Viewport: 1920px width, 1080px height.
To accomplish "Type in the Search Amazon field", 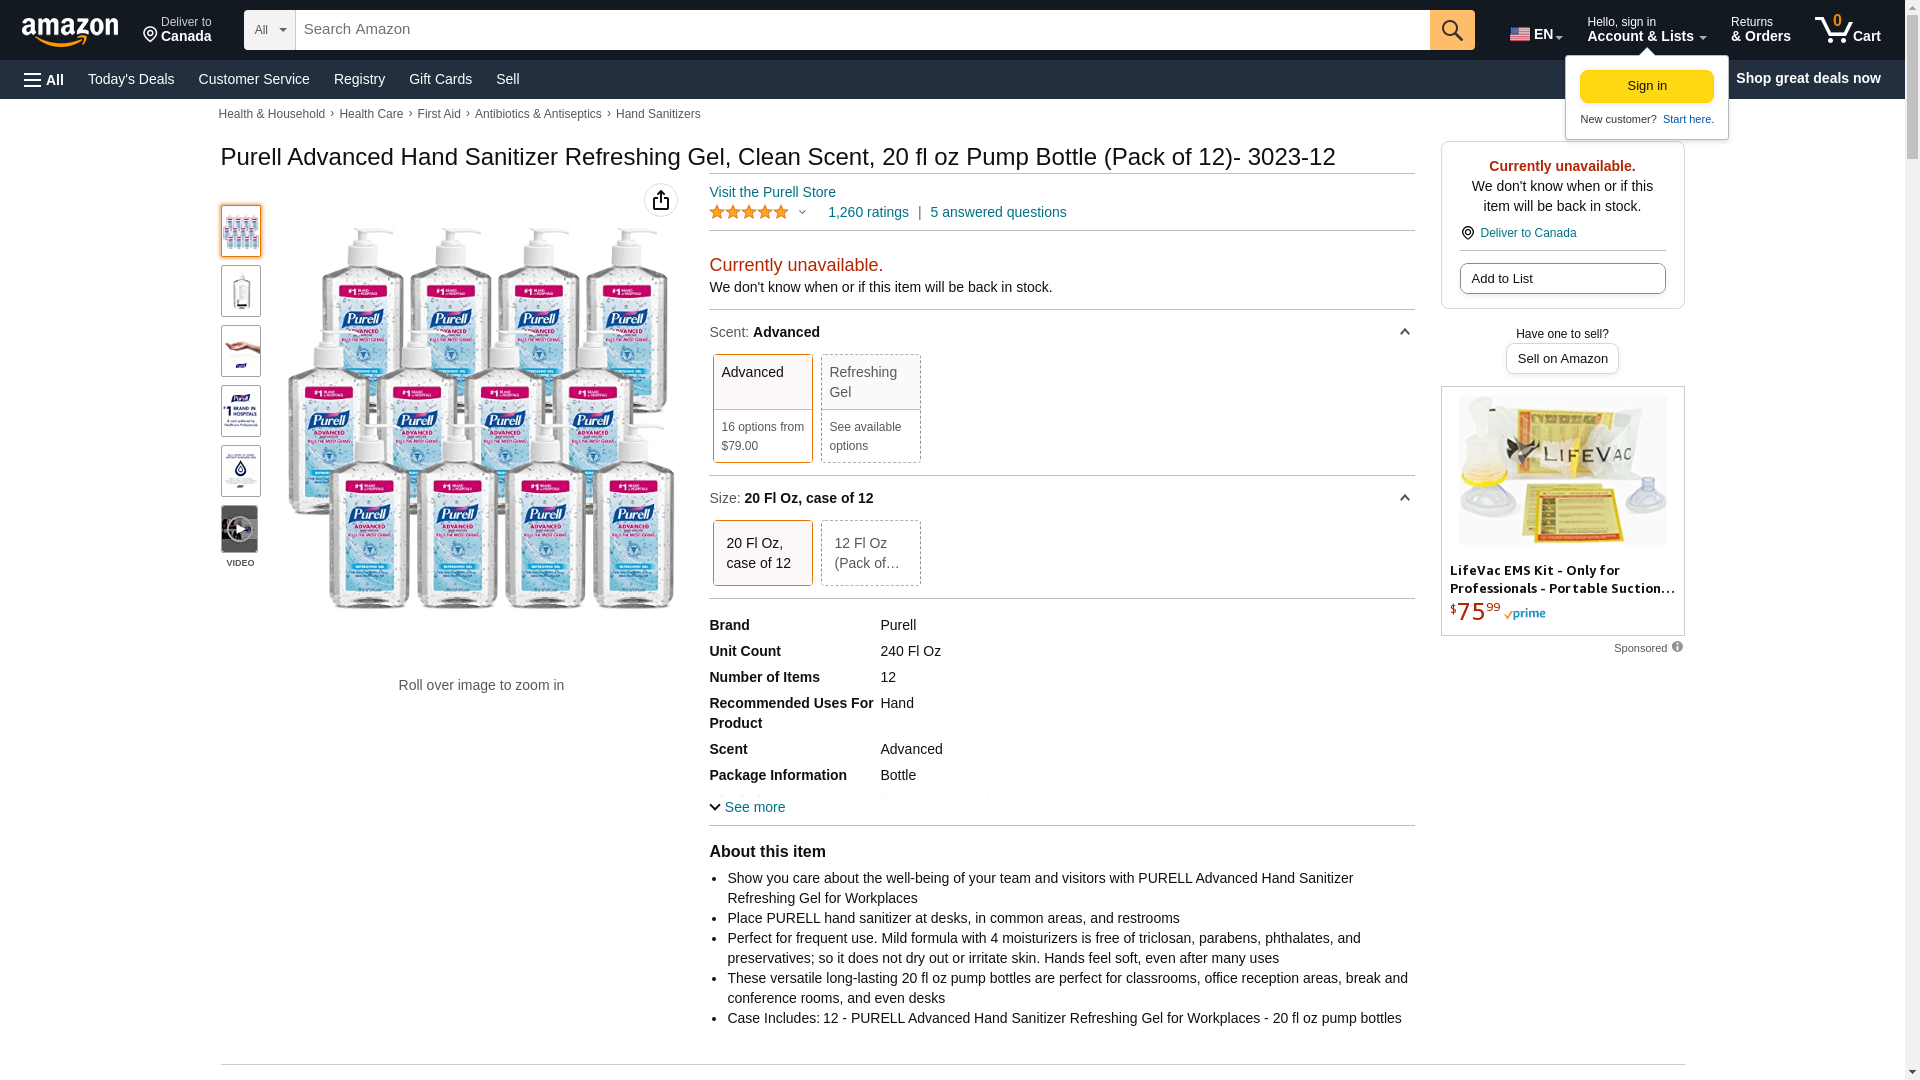I will (x=862, y=30).
